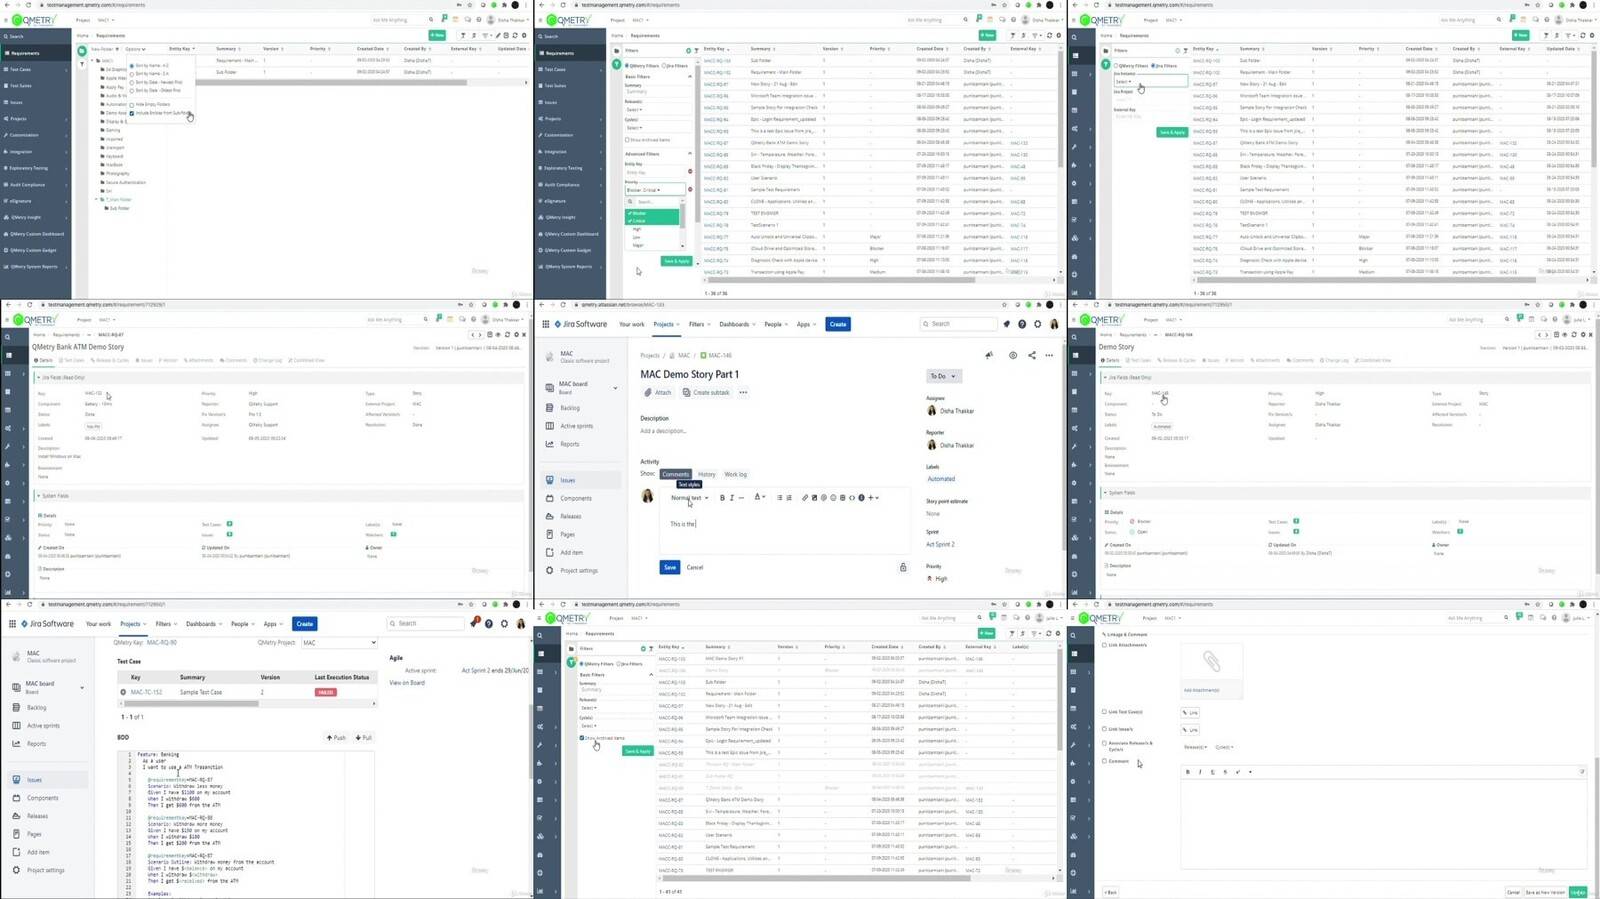
Task: Insert a bullet list in the MAC-146 comment
Action: pyautogui.click(x=780, y=498)
